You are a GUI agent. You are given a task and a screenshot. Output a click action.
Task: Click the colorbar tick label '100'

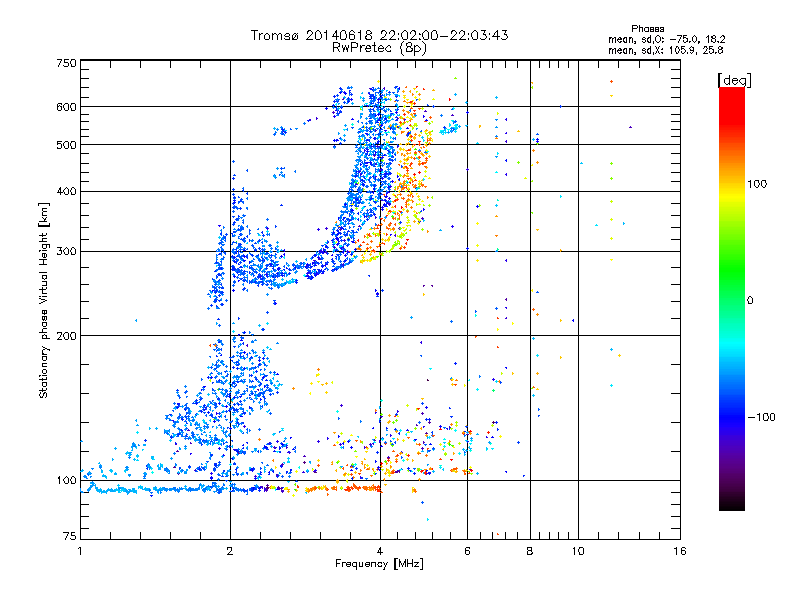pos(757,184)
